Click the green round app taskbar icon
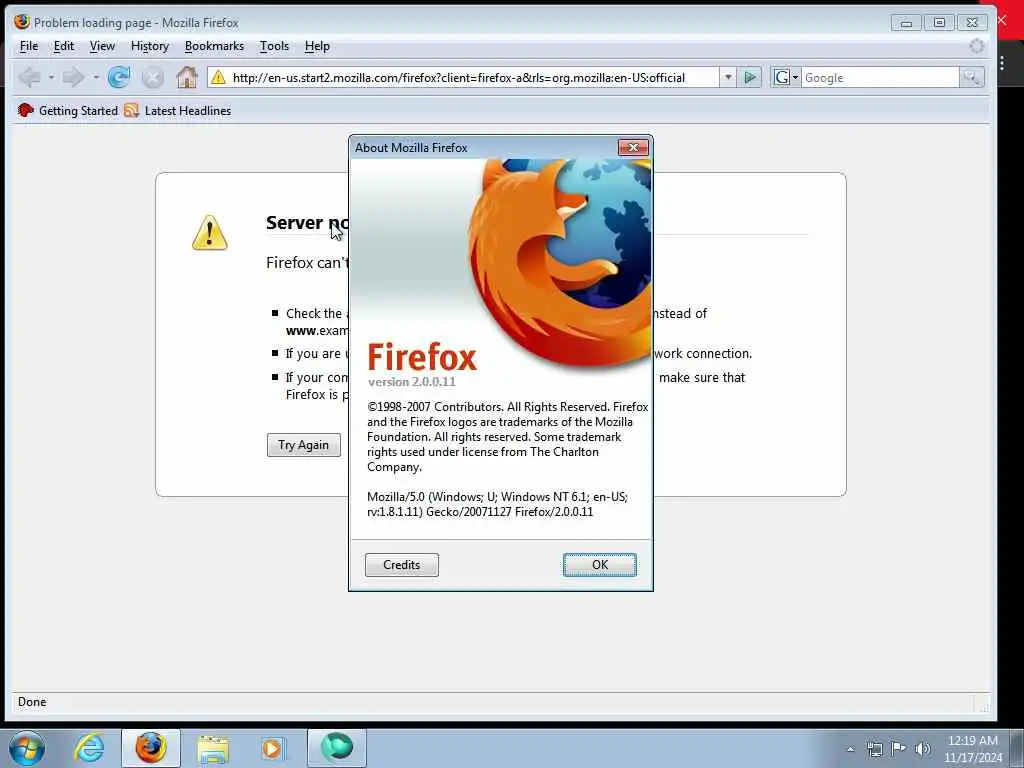 [336, 748]
